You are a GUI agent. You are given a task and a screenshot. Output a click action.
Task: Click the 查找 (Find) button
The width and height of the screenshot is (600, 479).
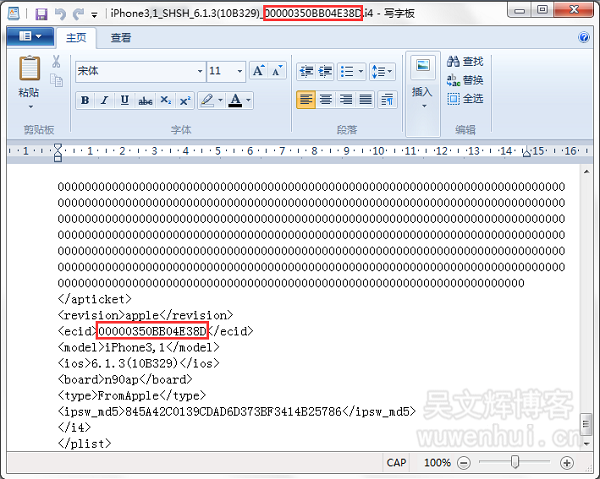465,62
